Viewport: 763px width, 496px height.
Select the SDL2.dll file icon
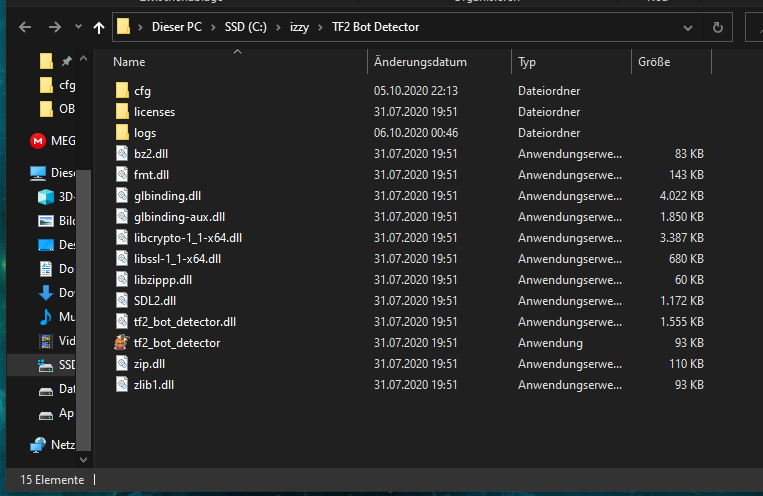click(x=122, y=301)
